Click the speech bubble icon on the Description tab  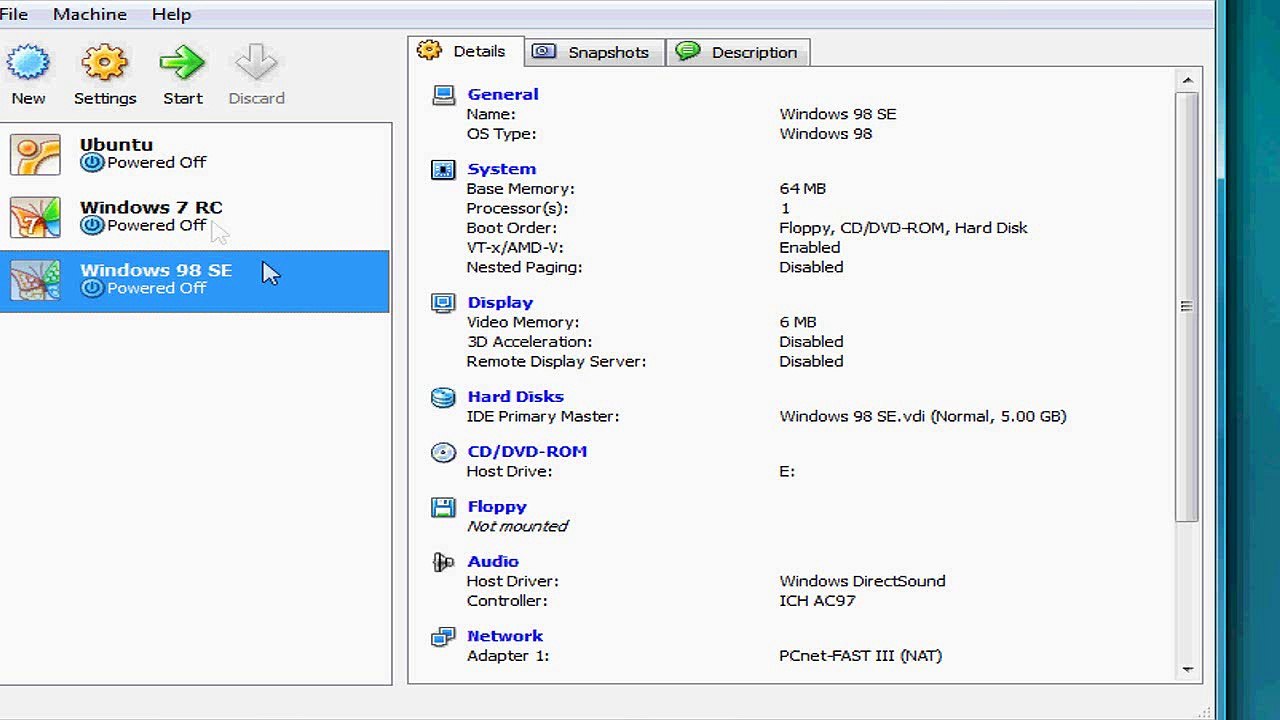(687, 52)
